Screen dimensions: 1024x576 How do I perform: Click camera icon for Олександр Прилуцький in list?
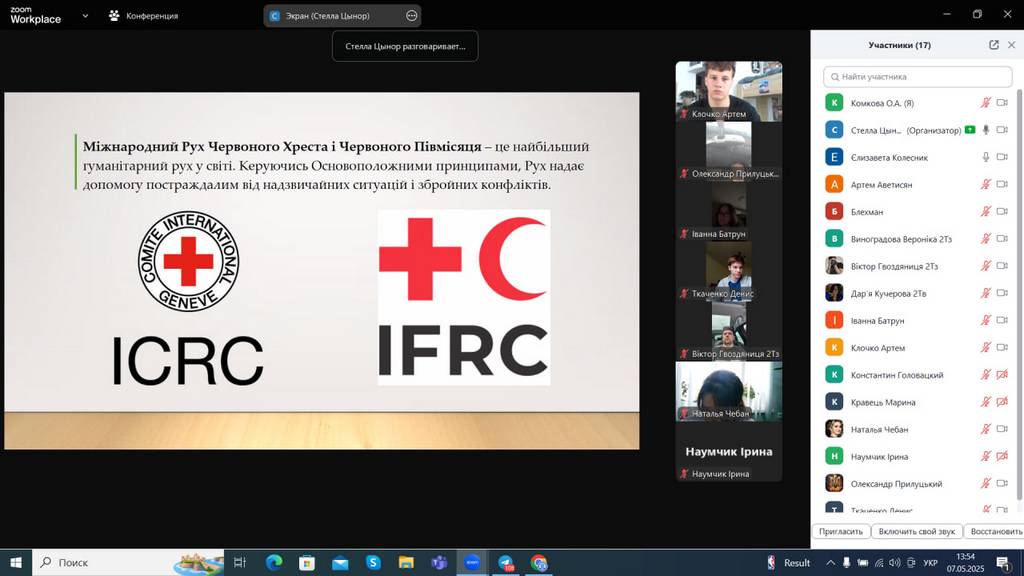click(1002, 484)
